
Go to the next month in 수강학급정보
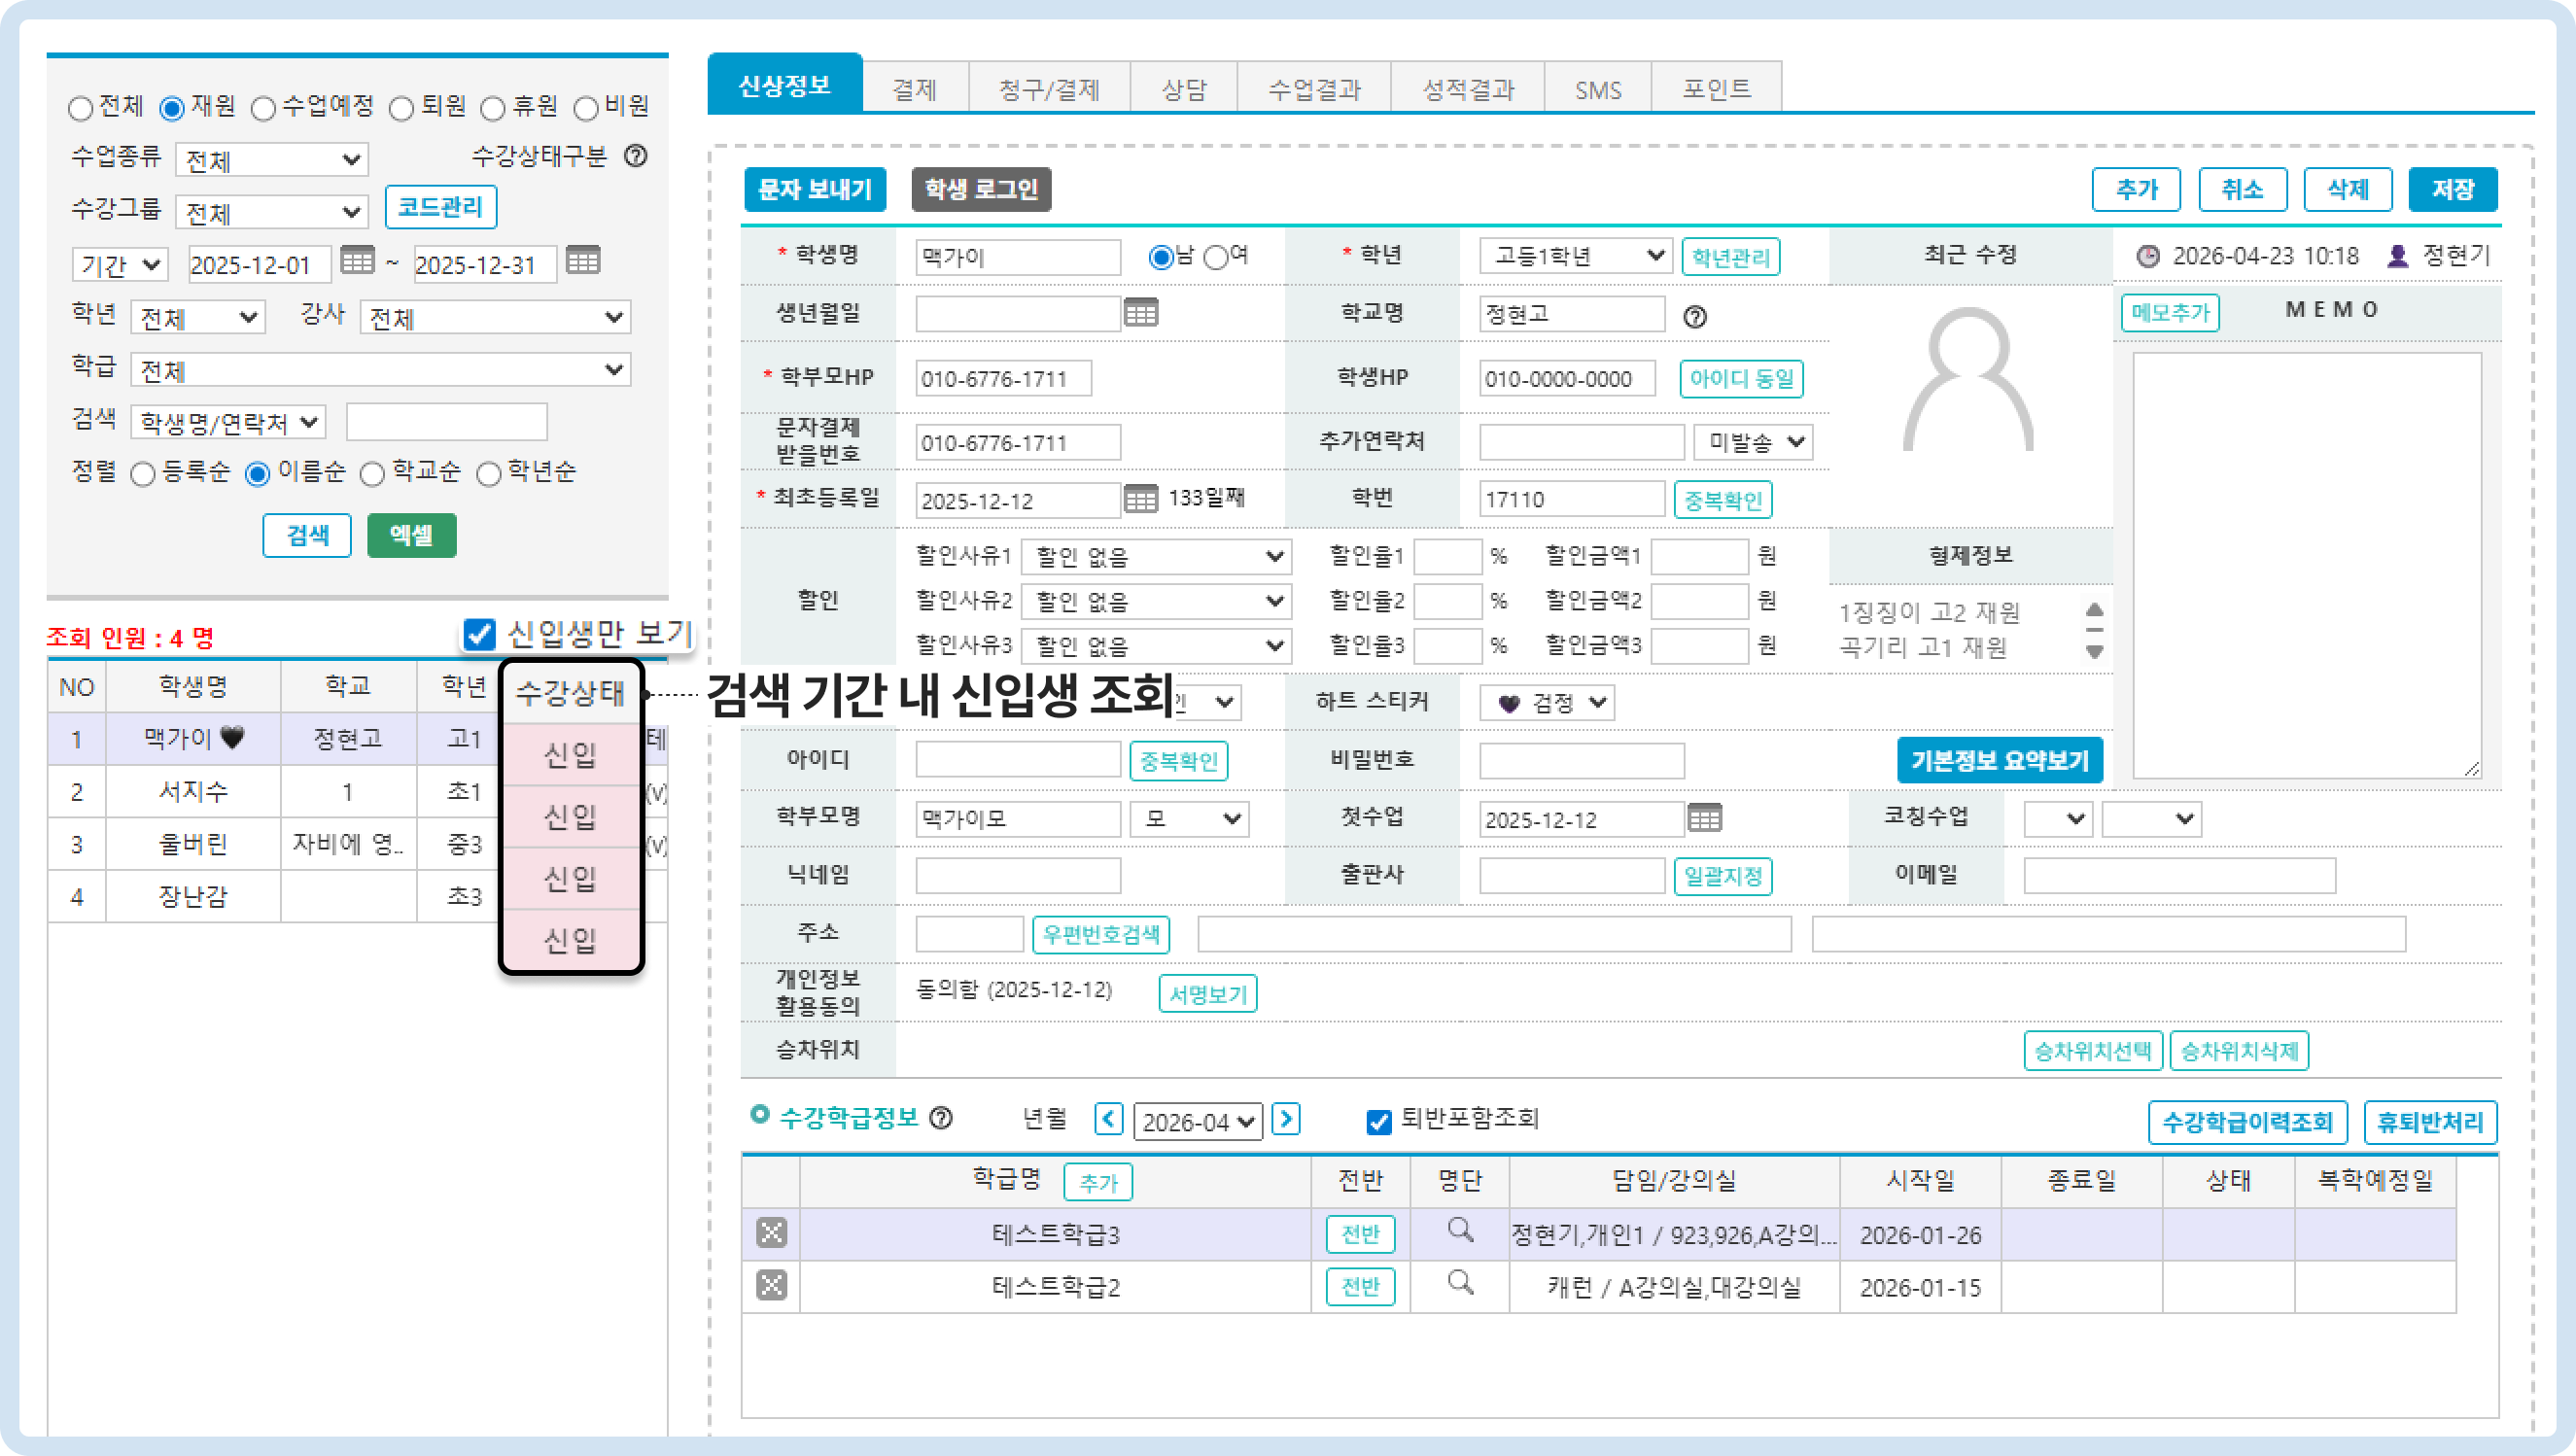(x=1286, y=1118)
